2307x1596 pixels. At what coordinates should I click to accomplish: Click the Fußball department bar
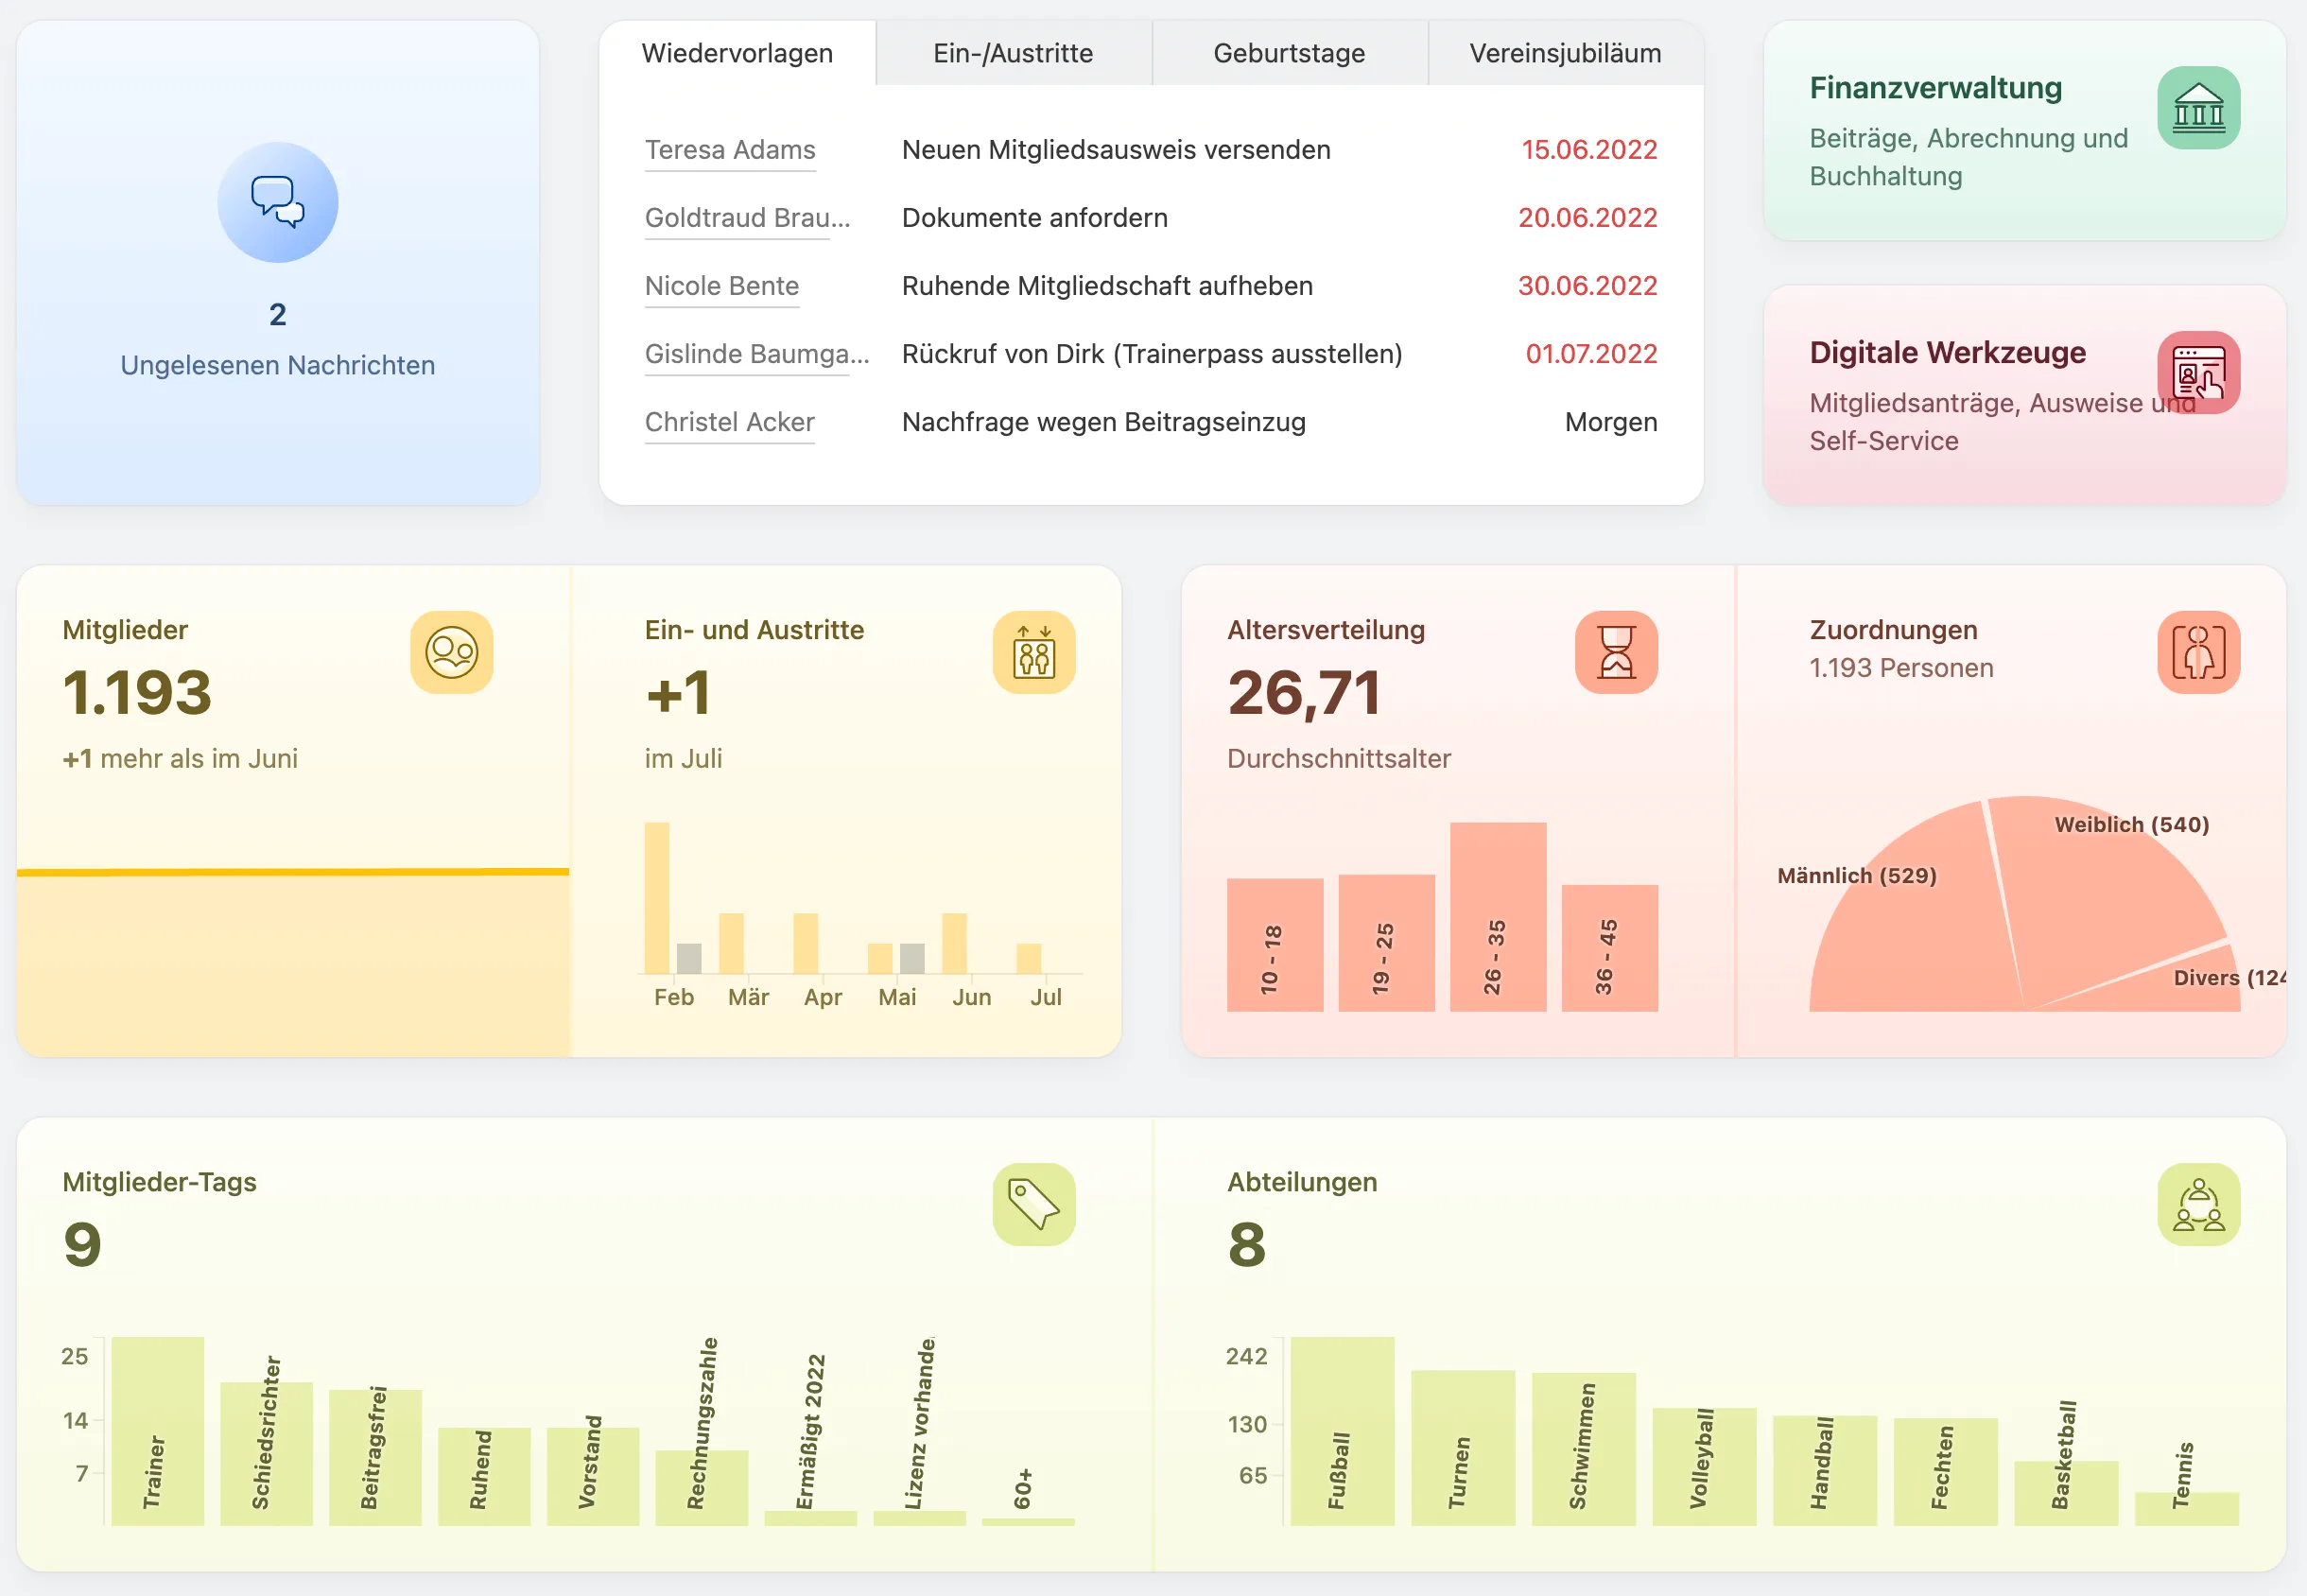tap(1342, 1431)
